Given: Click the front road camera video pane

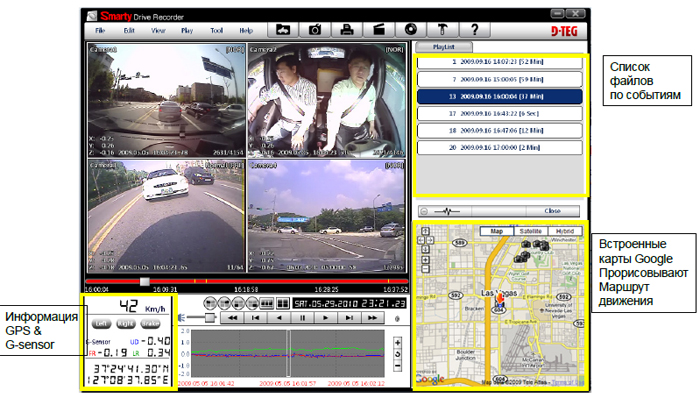Looking at the screenshot, I should pos(166,100).
